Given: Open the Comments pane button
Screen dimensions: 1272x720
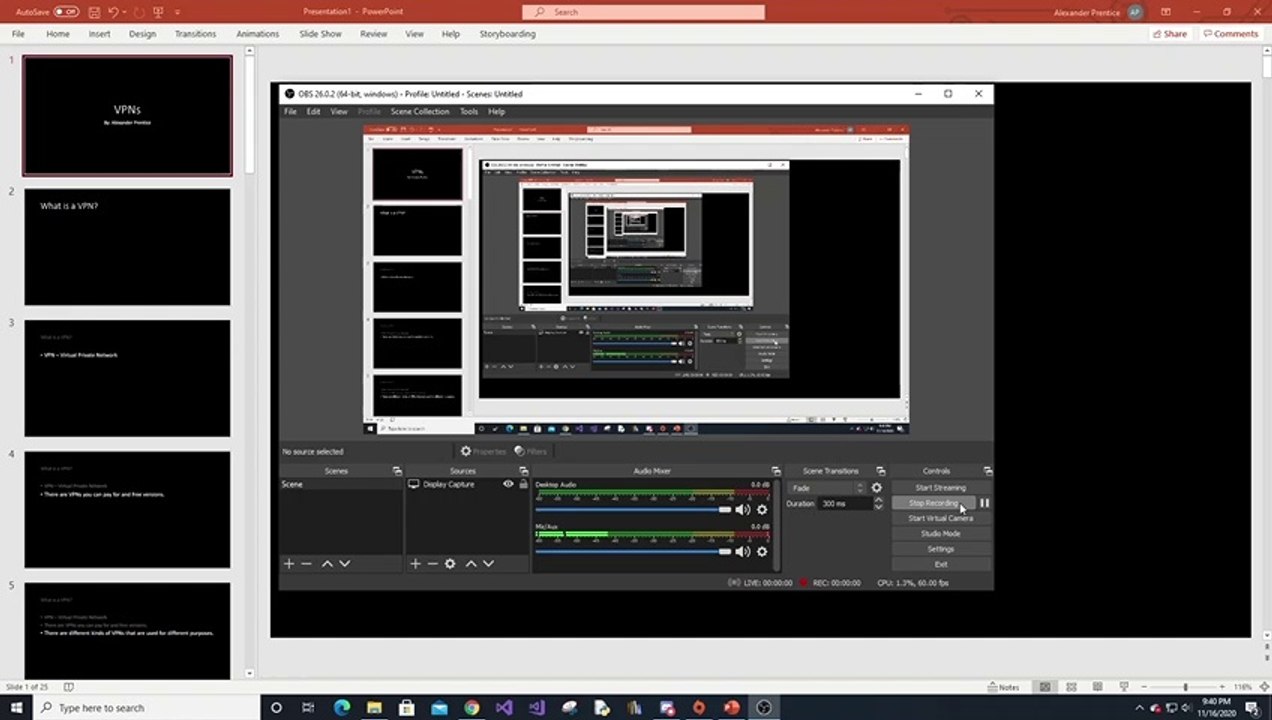Looking at the screenshot, I should [1231, 34].
